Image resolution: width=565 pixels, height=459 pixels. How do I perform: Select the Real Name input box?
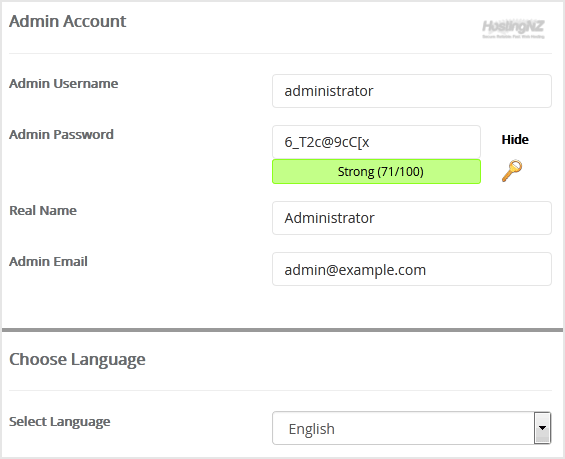411,218
